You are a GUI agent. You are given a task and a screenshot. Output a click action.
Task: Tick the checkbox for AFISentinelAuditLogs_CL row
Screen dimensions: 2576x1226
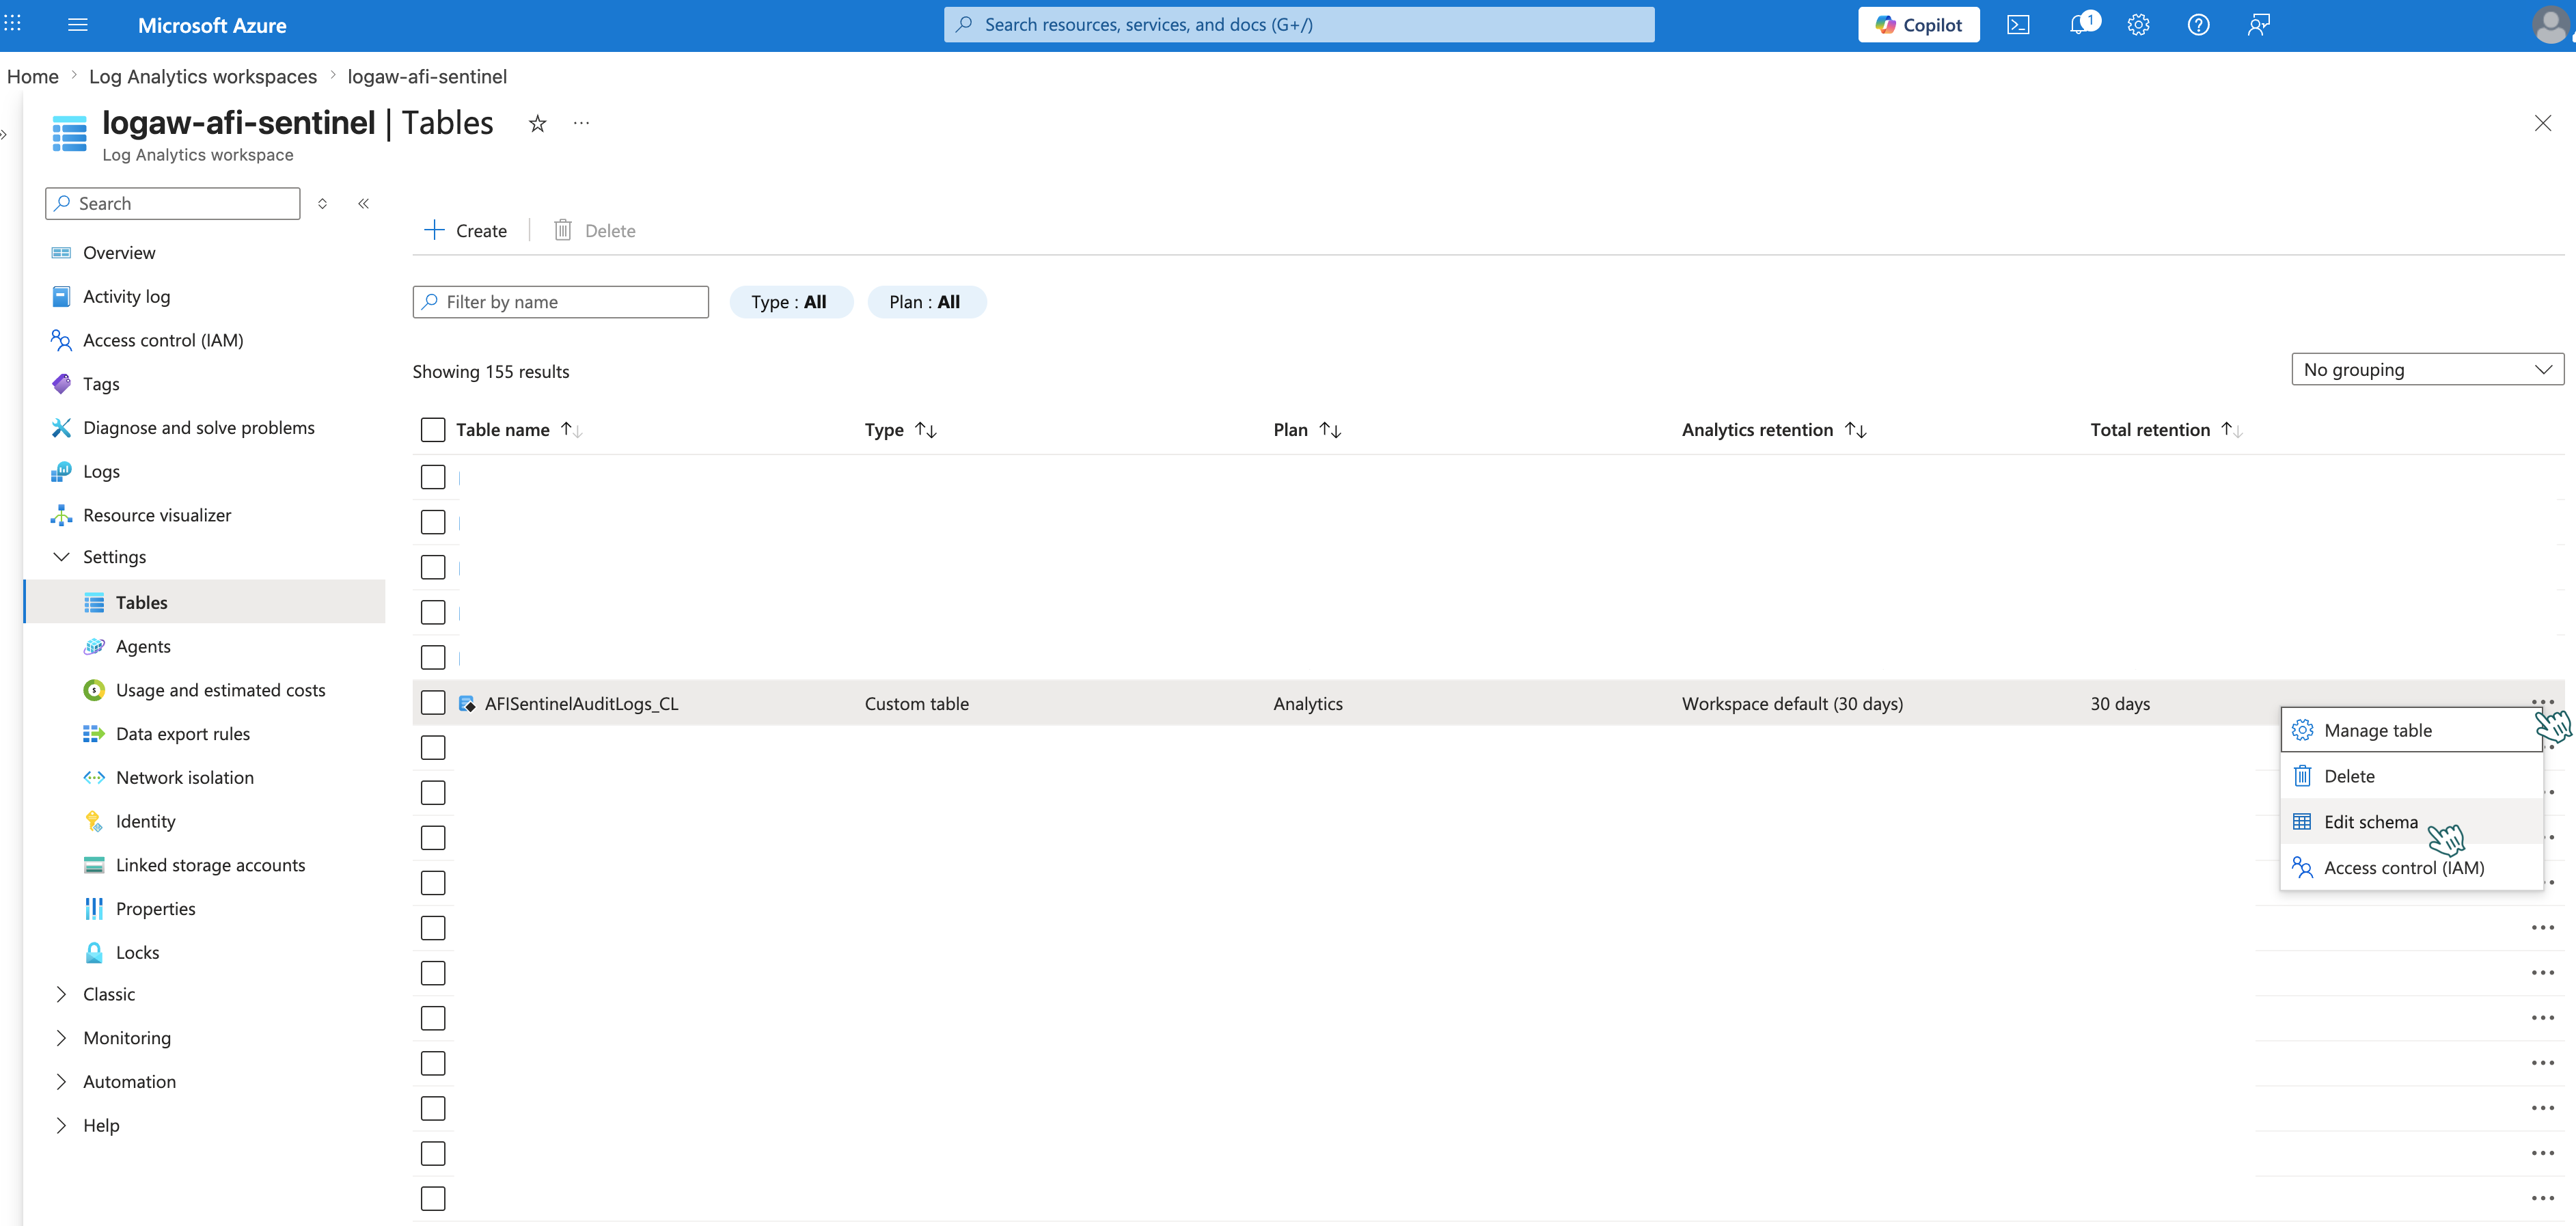pos(433,703)
